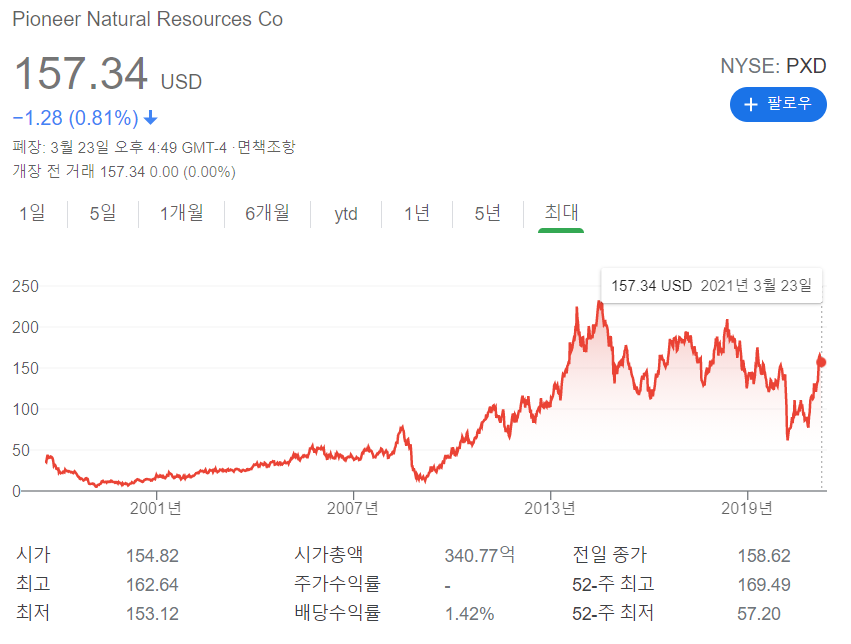Switch to the 1일 chart tab
The image size is (851, 644).
coord(31,213)
